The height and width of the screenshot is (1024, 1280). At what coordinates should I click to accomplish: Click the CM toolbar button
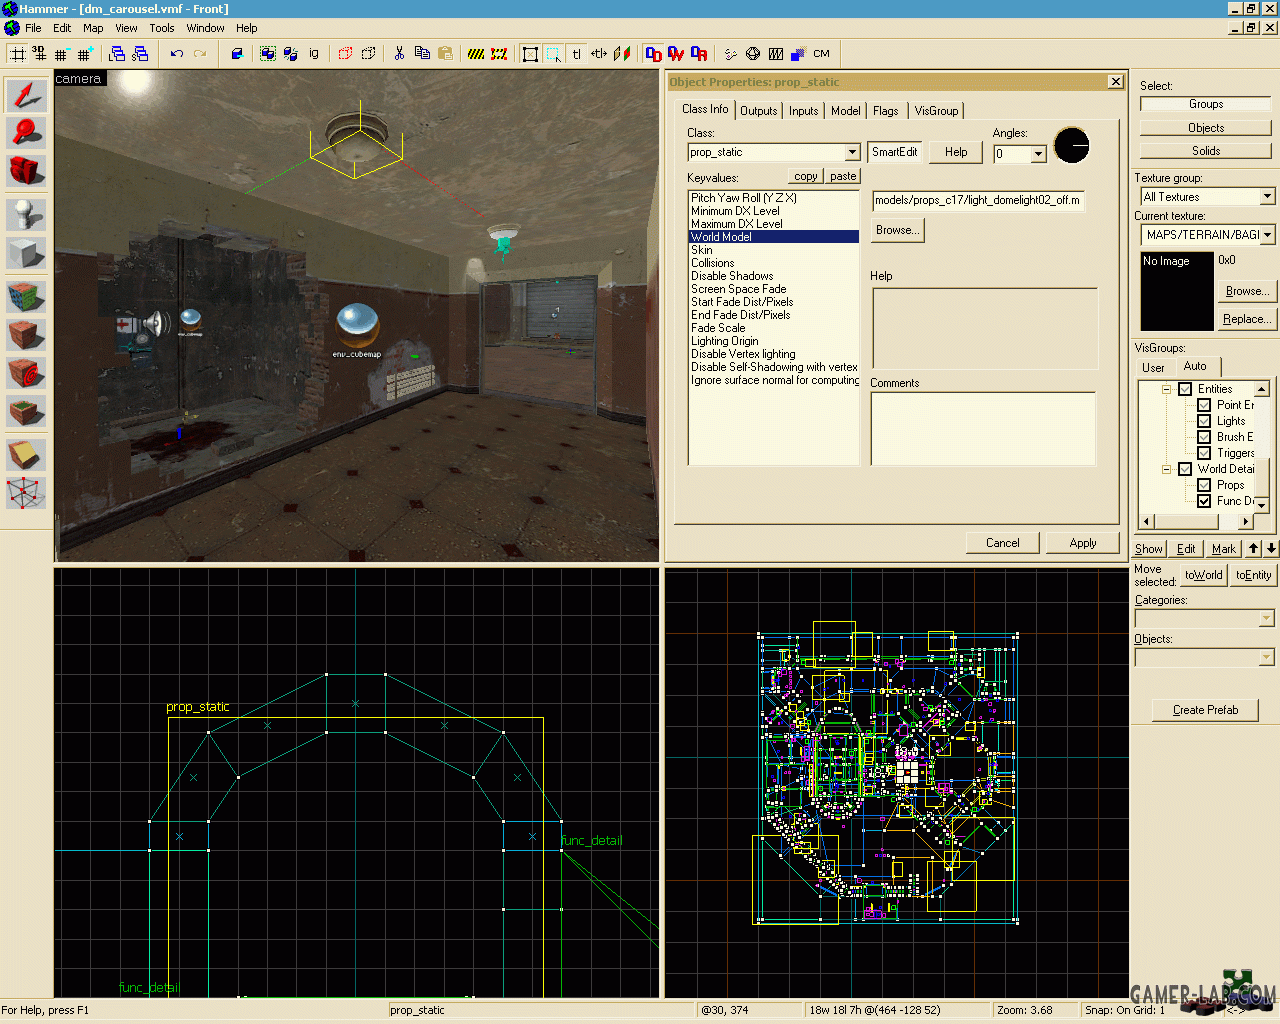[x=821, y=54]
